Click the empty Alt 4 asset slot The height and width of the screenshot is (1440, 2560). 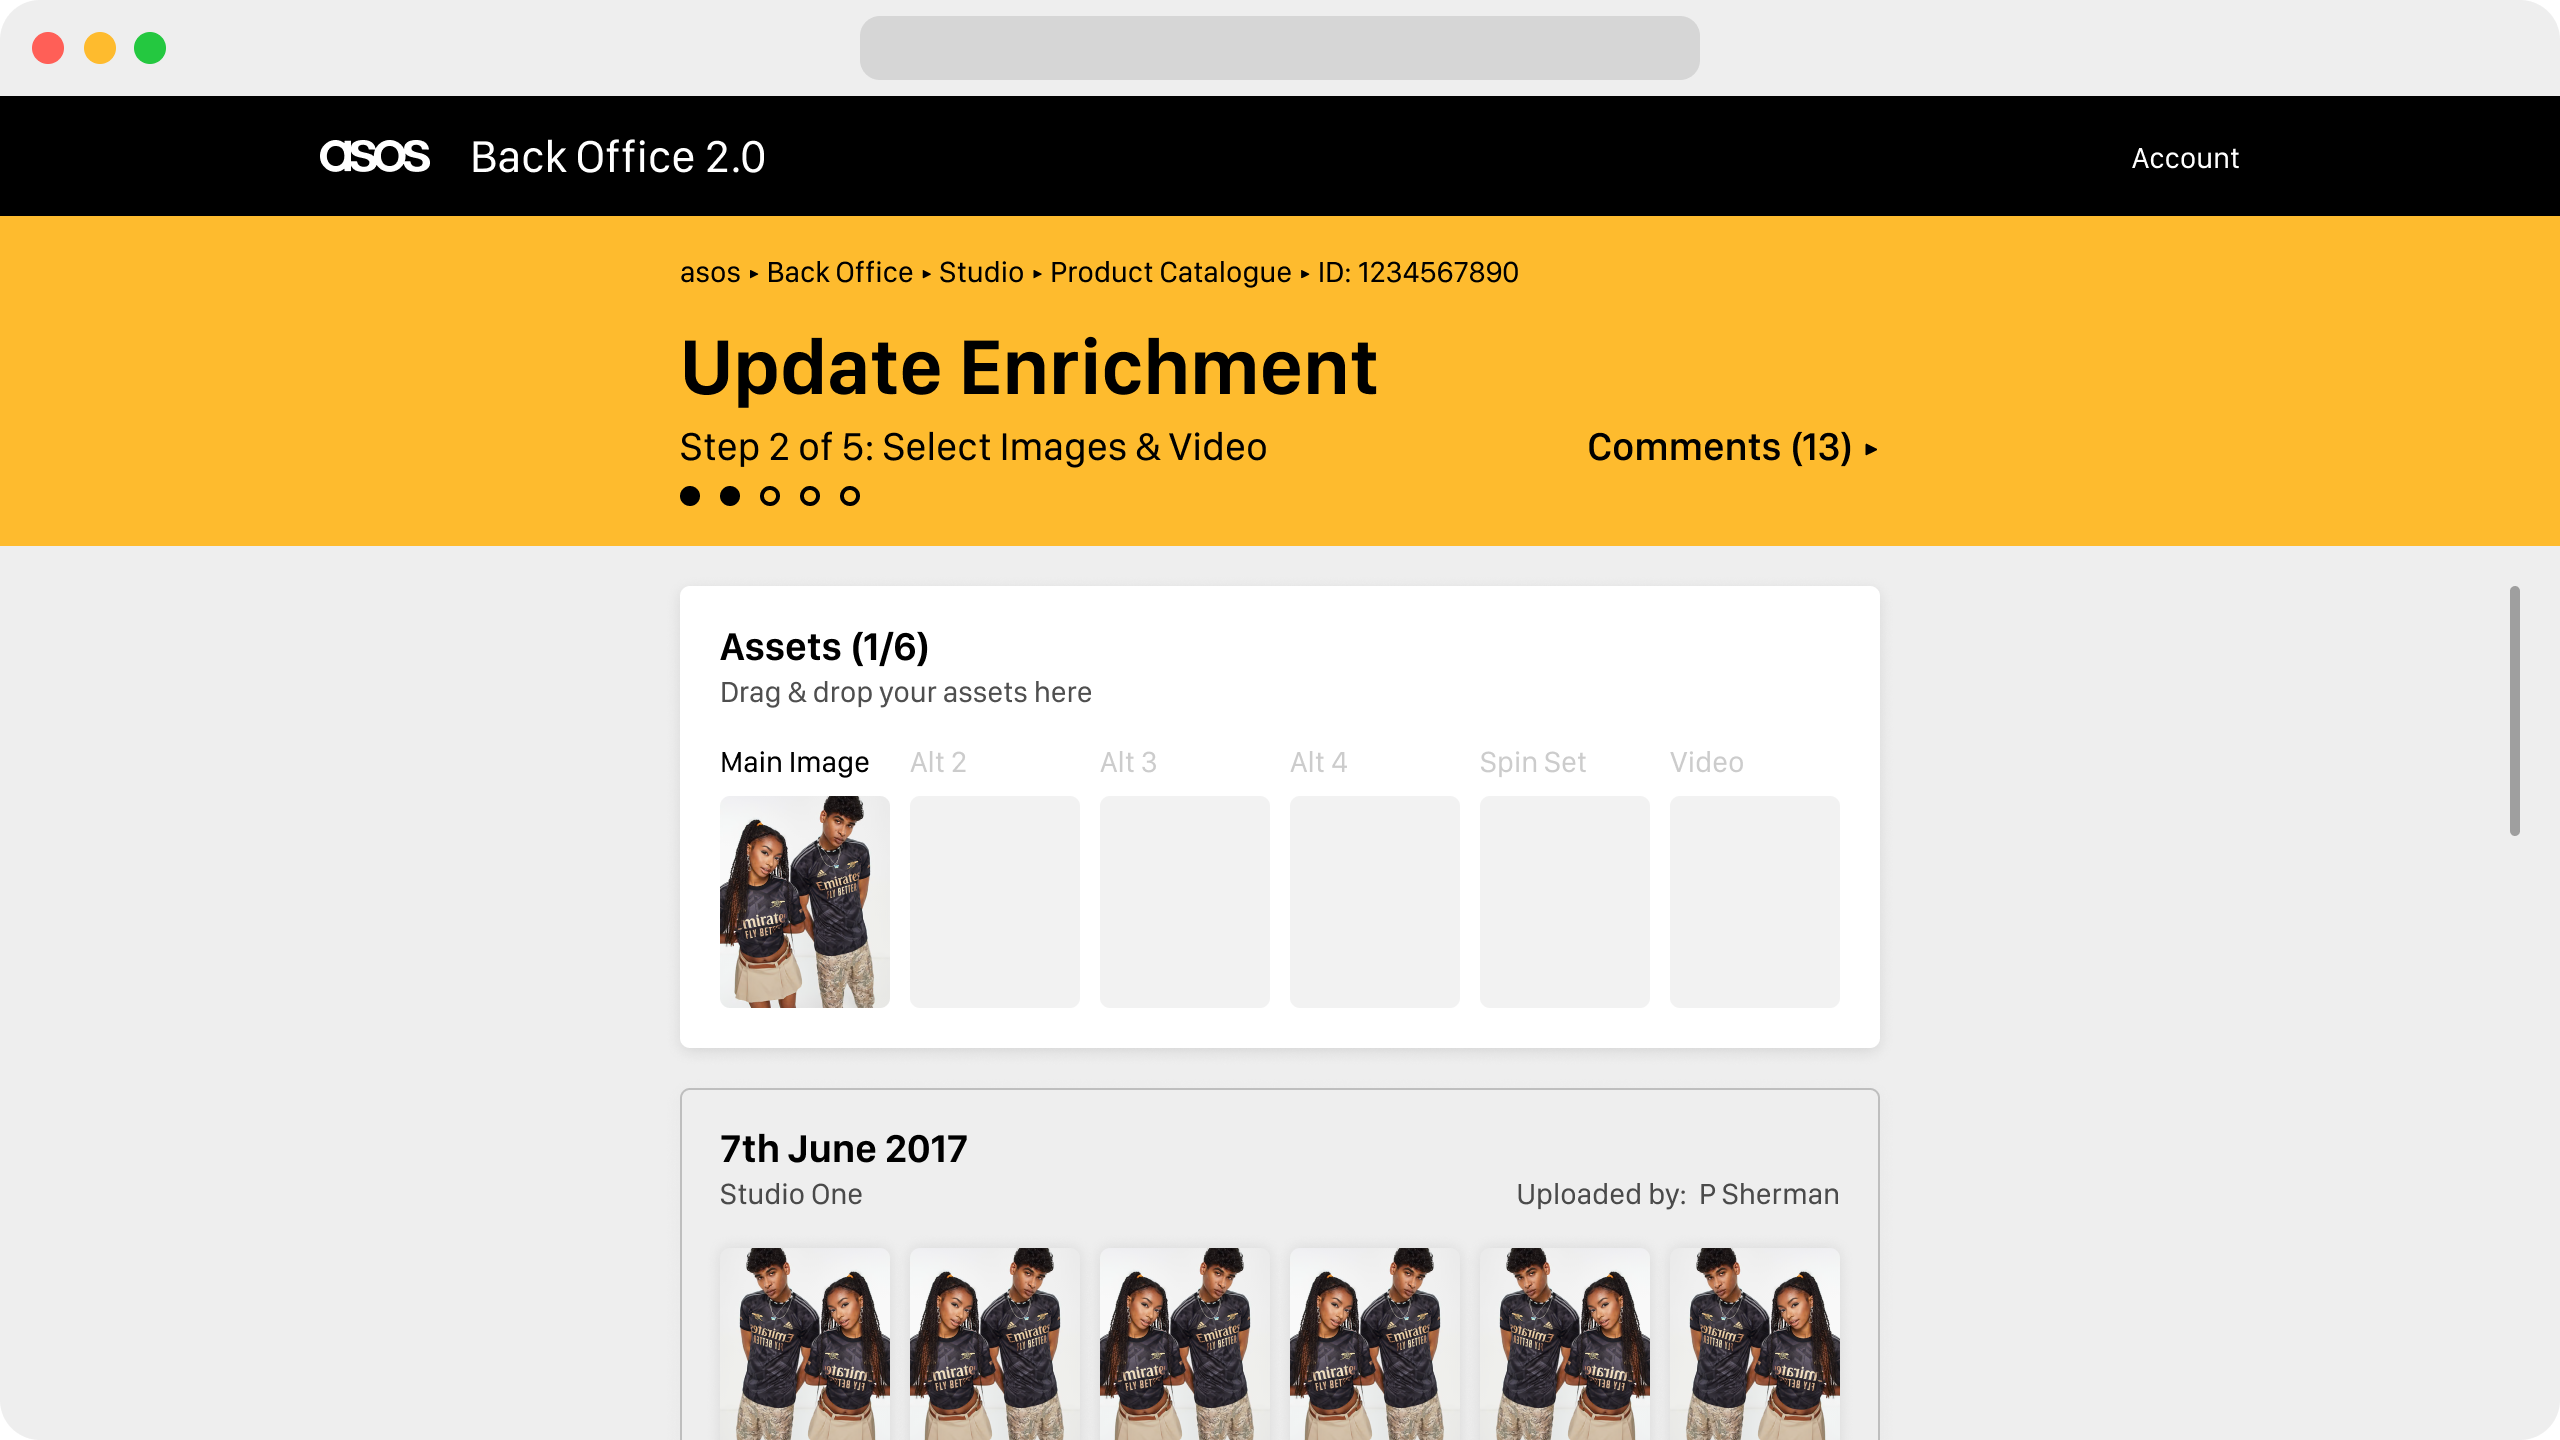point(1375,902)
